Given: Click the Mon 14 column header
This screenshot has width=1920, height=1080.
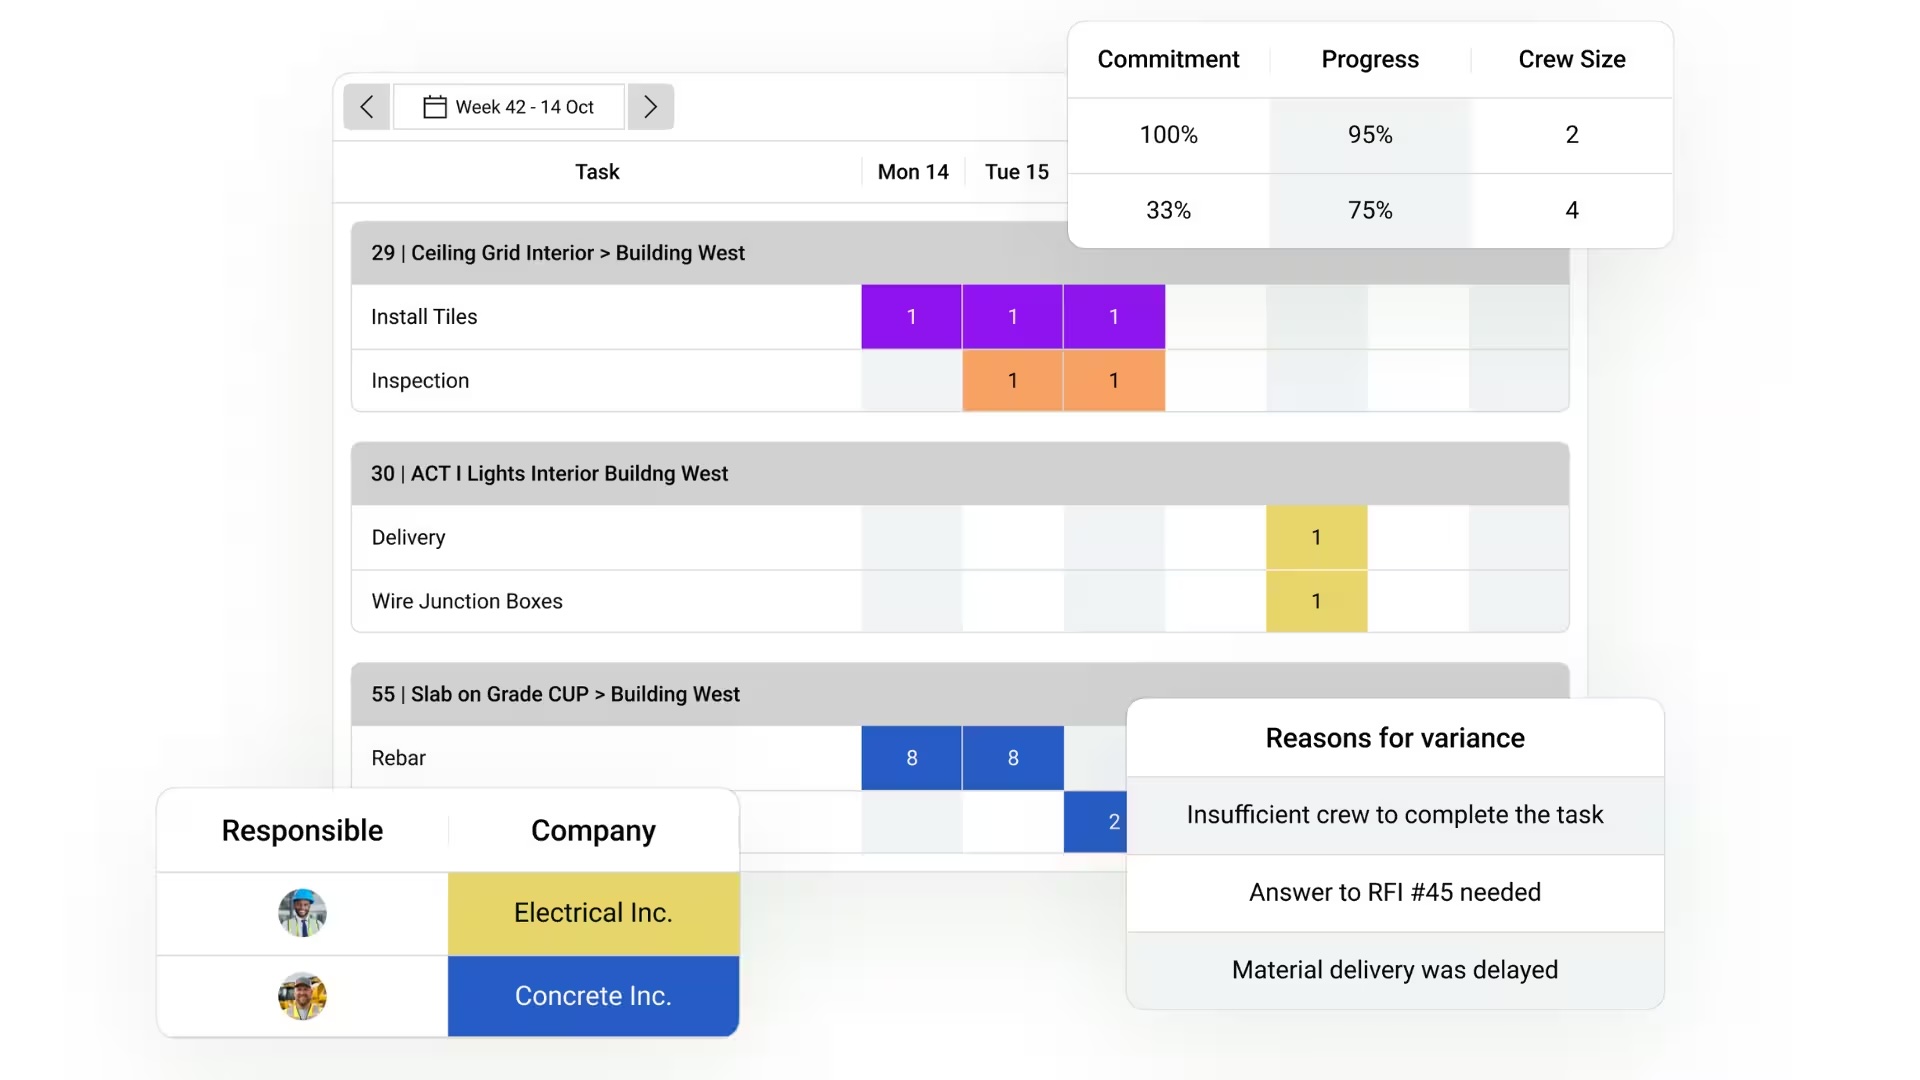Looking at the screenshot, I should point(912,172).
